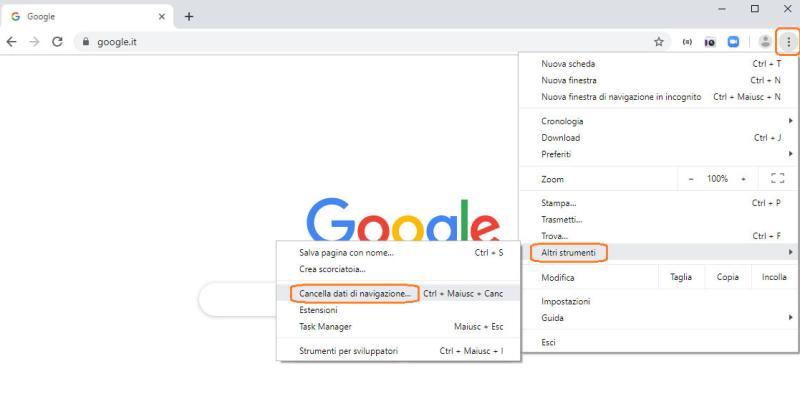The image size is (800, 420).
Task: Increase zoom with plus button
Action: point(743,179)
